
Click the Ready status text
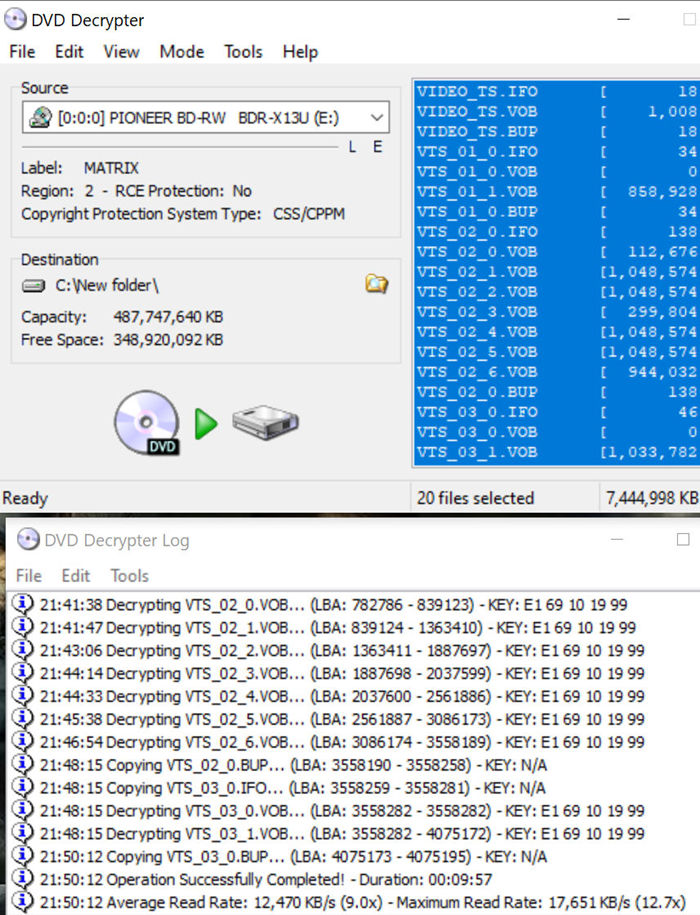point(25,498)
